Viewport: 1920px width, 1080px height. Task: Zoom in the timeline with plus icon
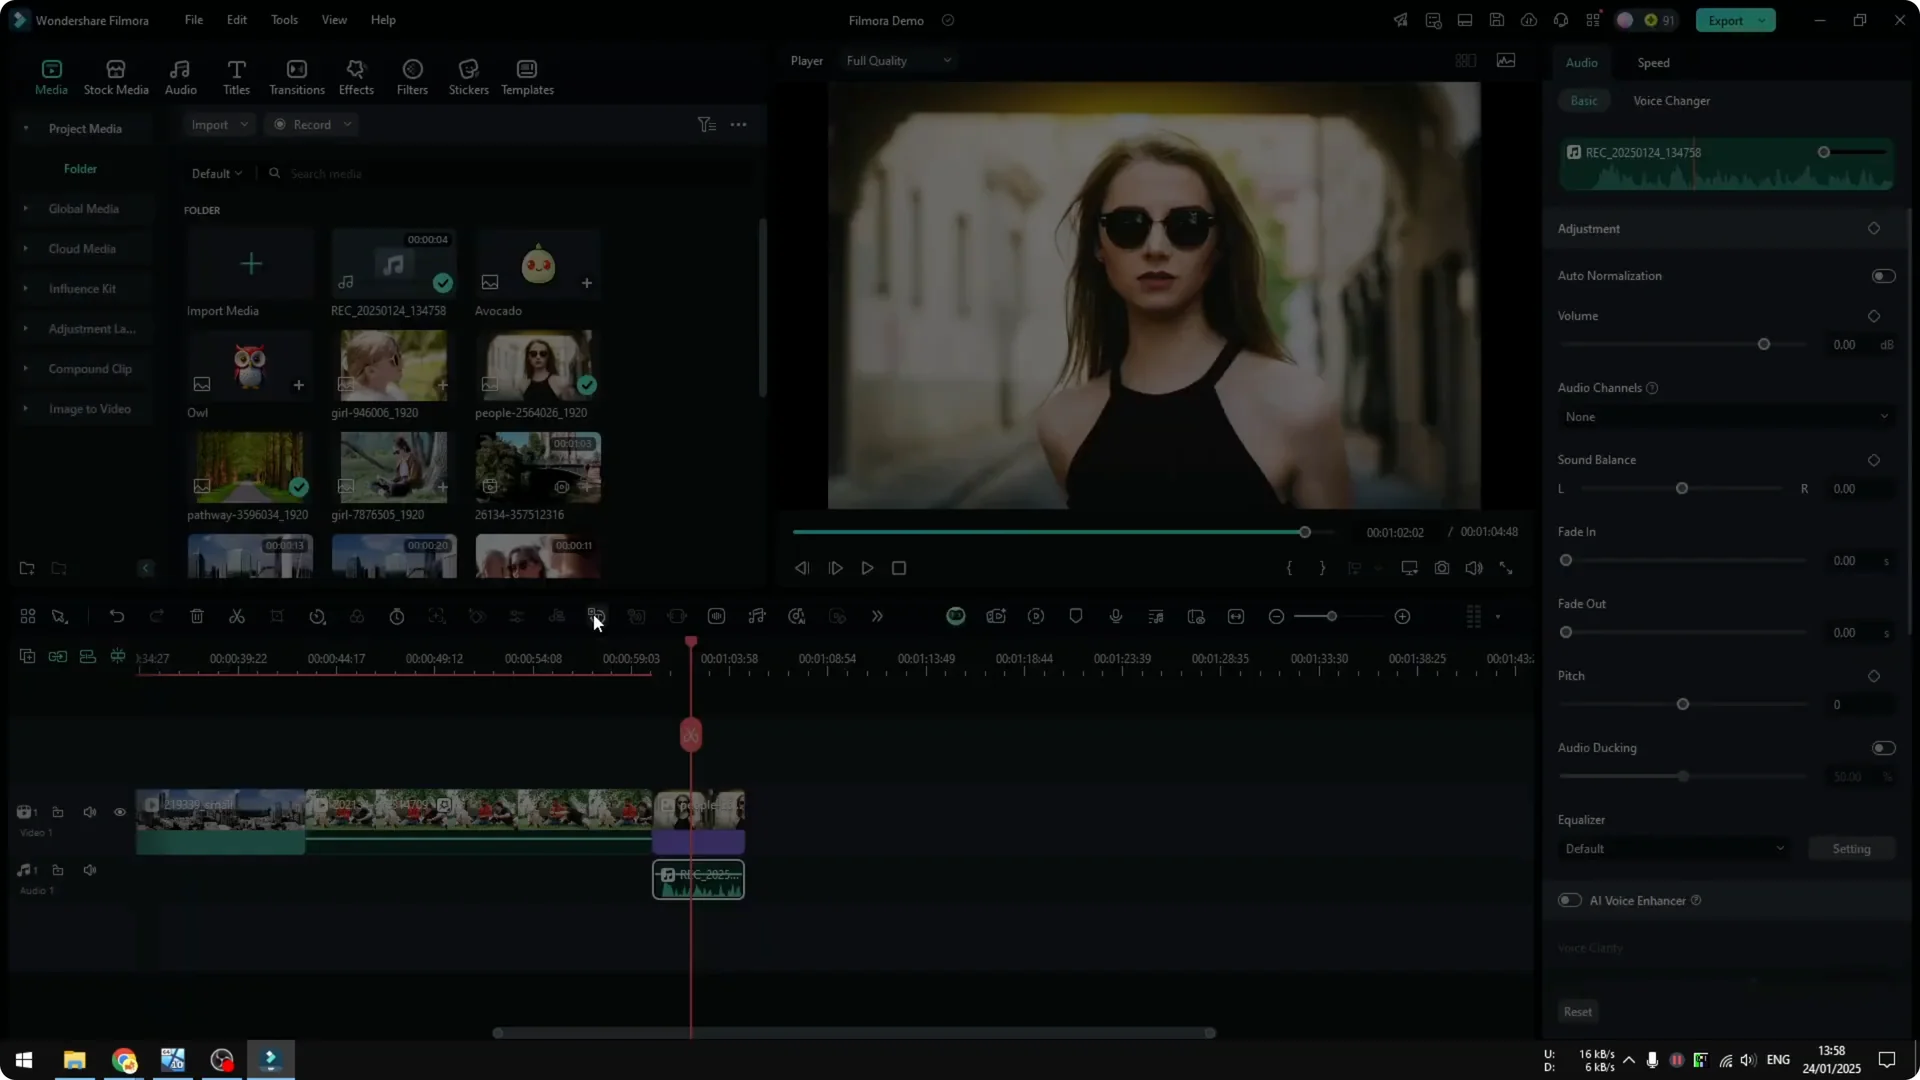pos(1402,616)
